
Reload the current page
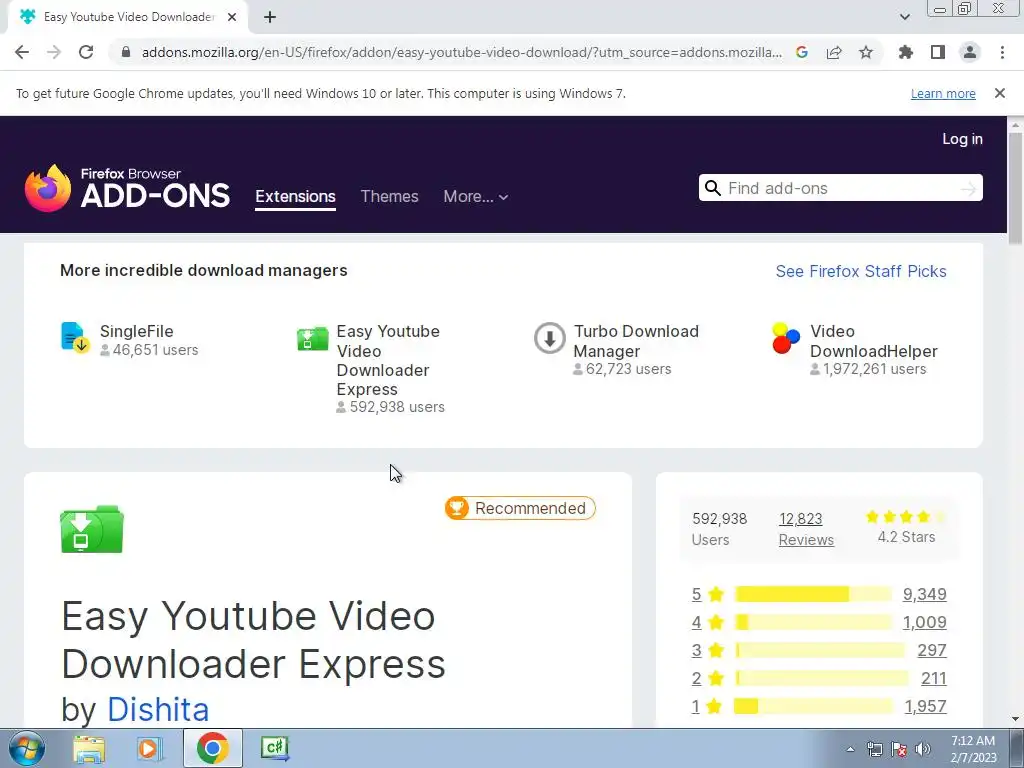(x=86, y=52)
